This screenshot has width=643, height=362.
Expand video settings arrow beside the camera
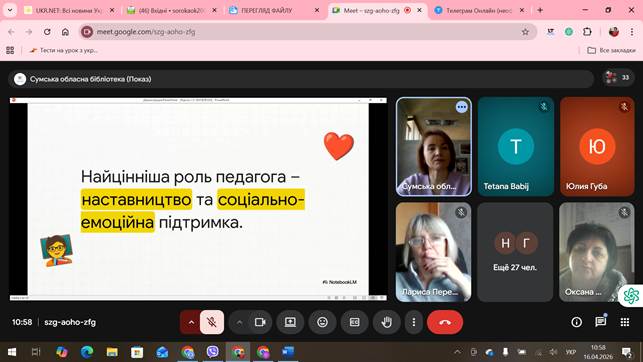pos(239,322)
